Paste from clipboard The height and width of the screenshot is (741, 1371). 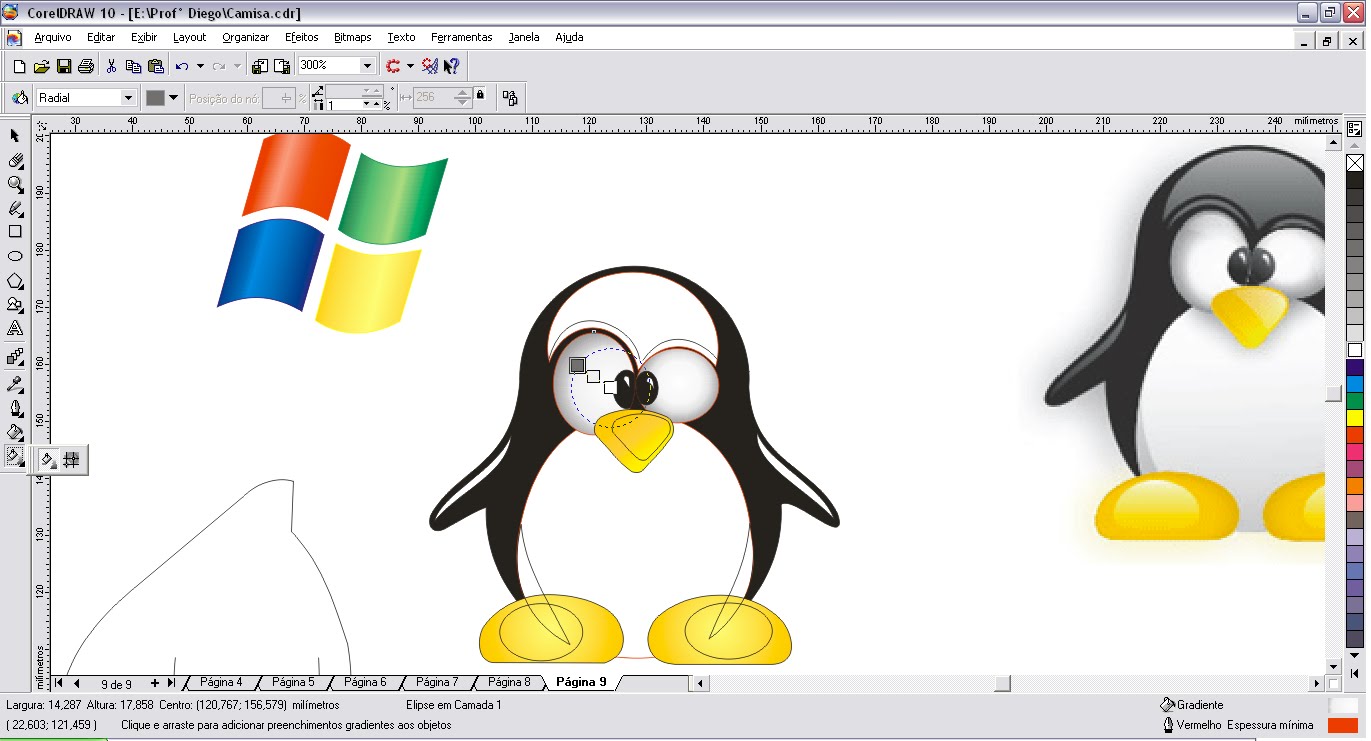tap(156, 66)
